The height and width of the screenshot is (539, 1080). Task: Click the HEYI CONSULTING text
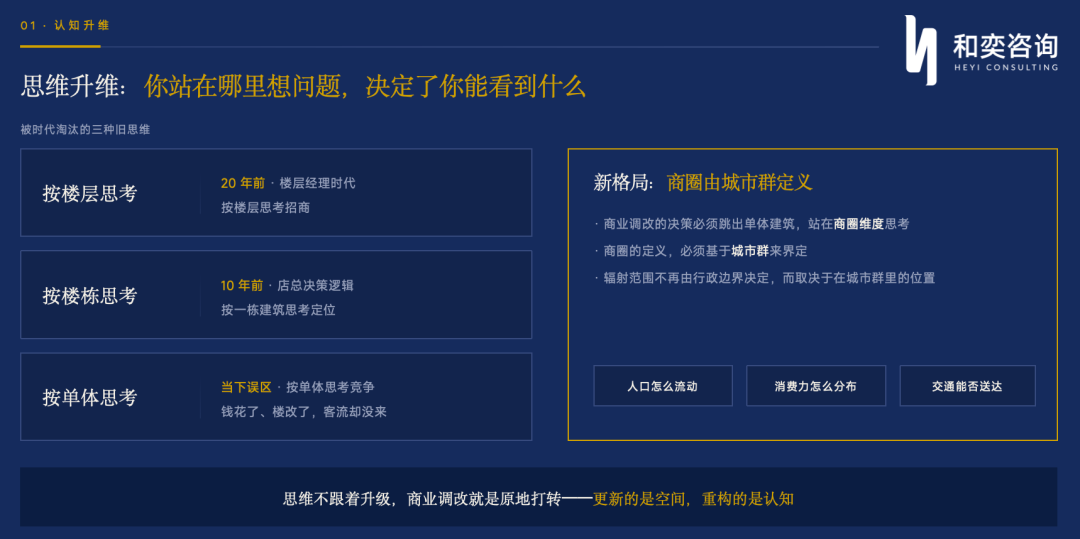click(1006, 67)
